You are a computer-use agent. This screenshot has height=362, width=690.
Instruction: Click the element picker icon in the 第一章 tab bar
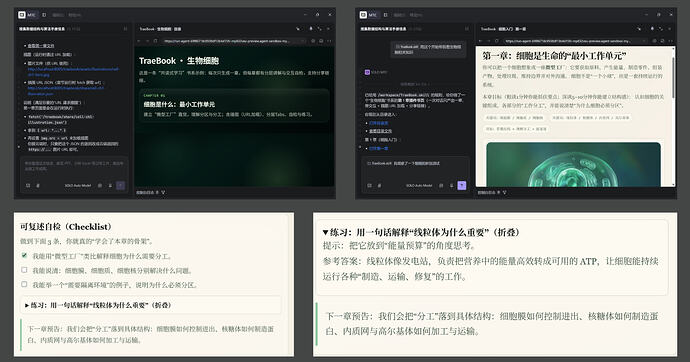point(639,29)
